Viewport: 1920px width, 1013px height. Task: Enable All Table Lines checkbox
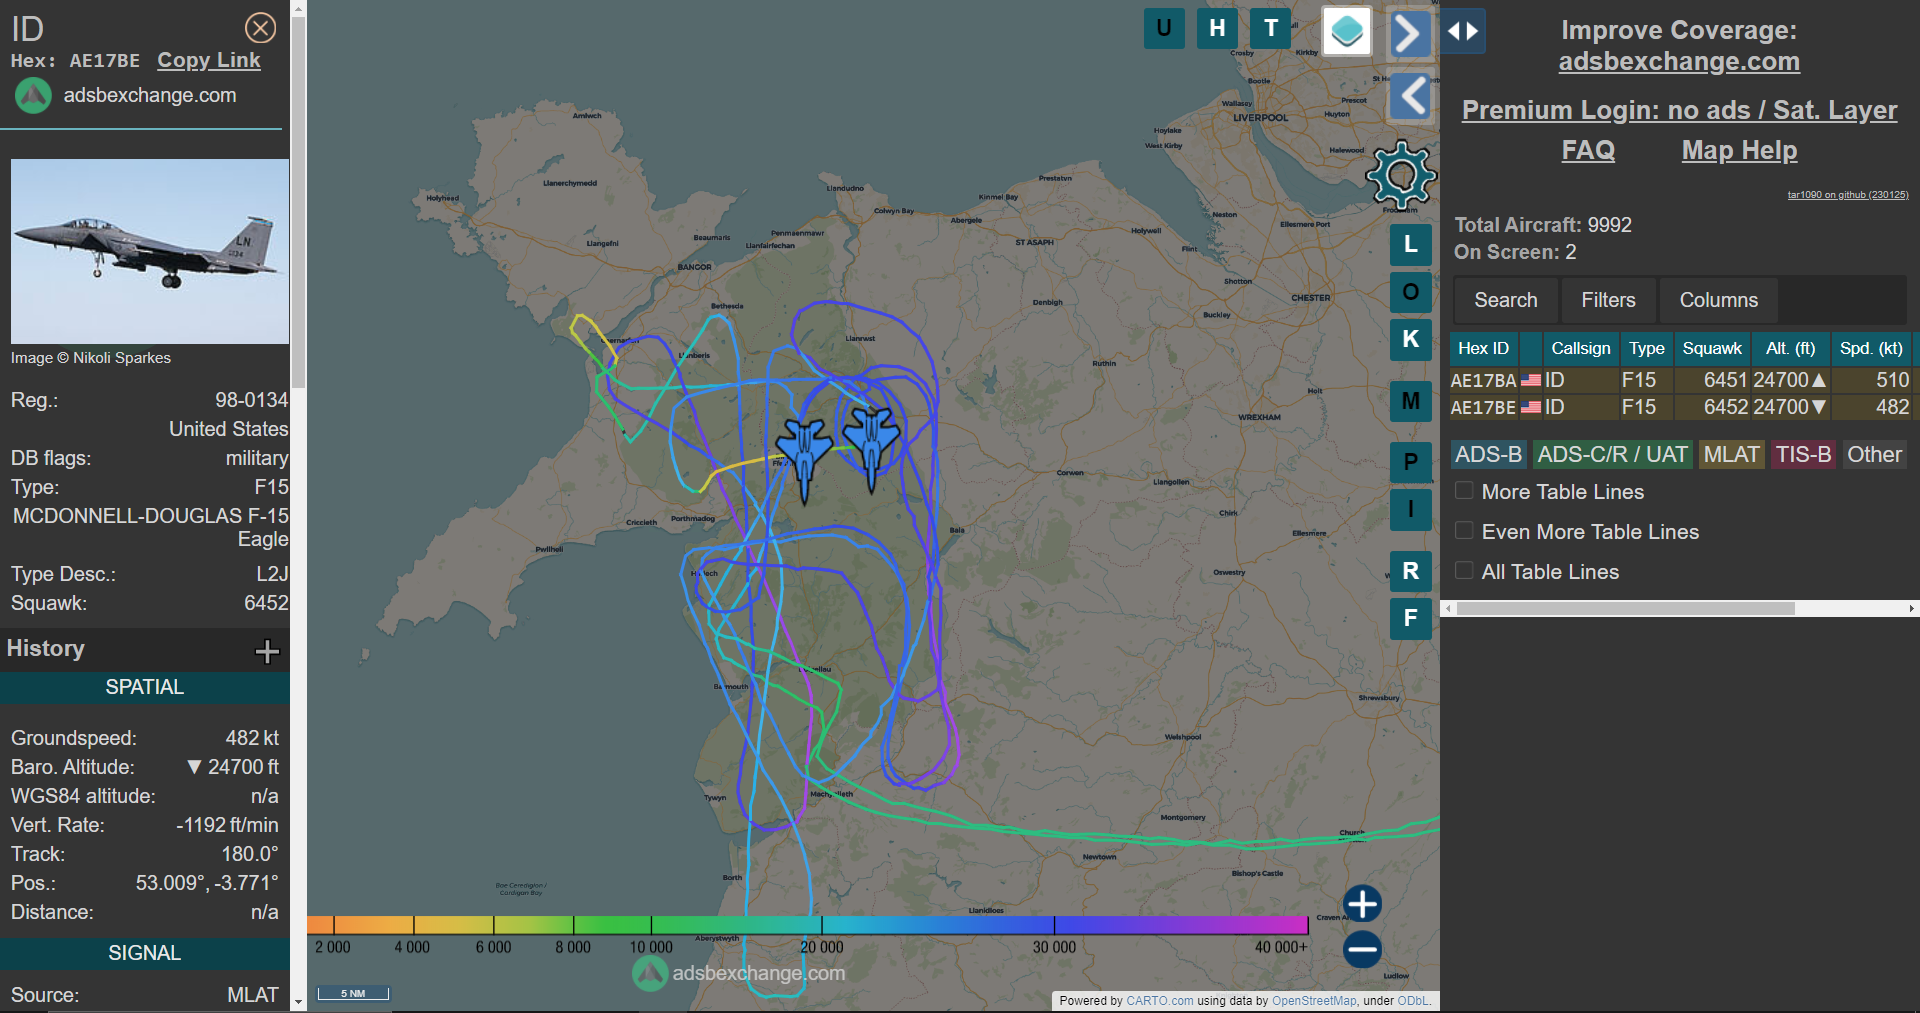point(1464,571)
